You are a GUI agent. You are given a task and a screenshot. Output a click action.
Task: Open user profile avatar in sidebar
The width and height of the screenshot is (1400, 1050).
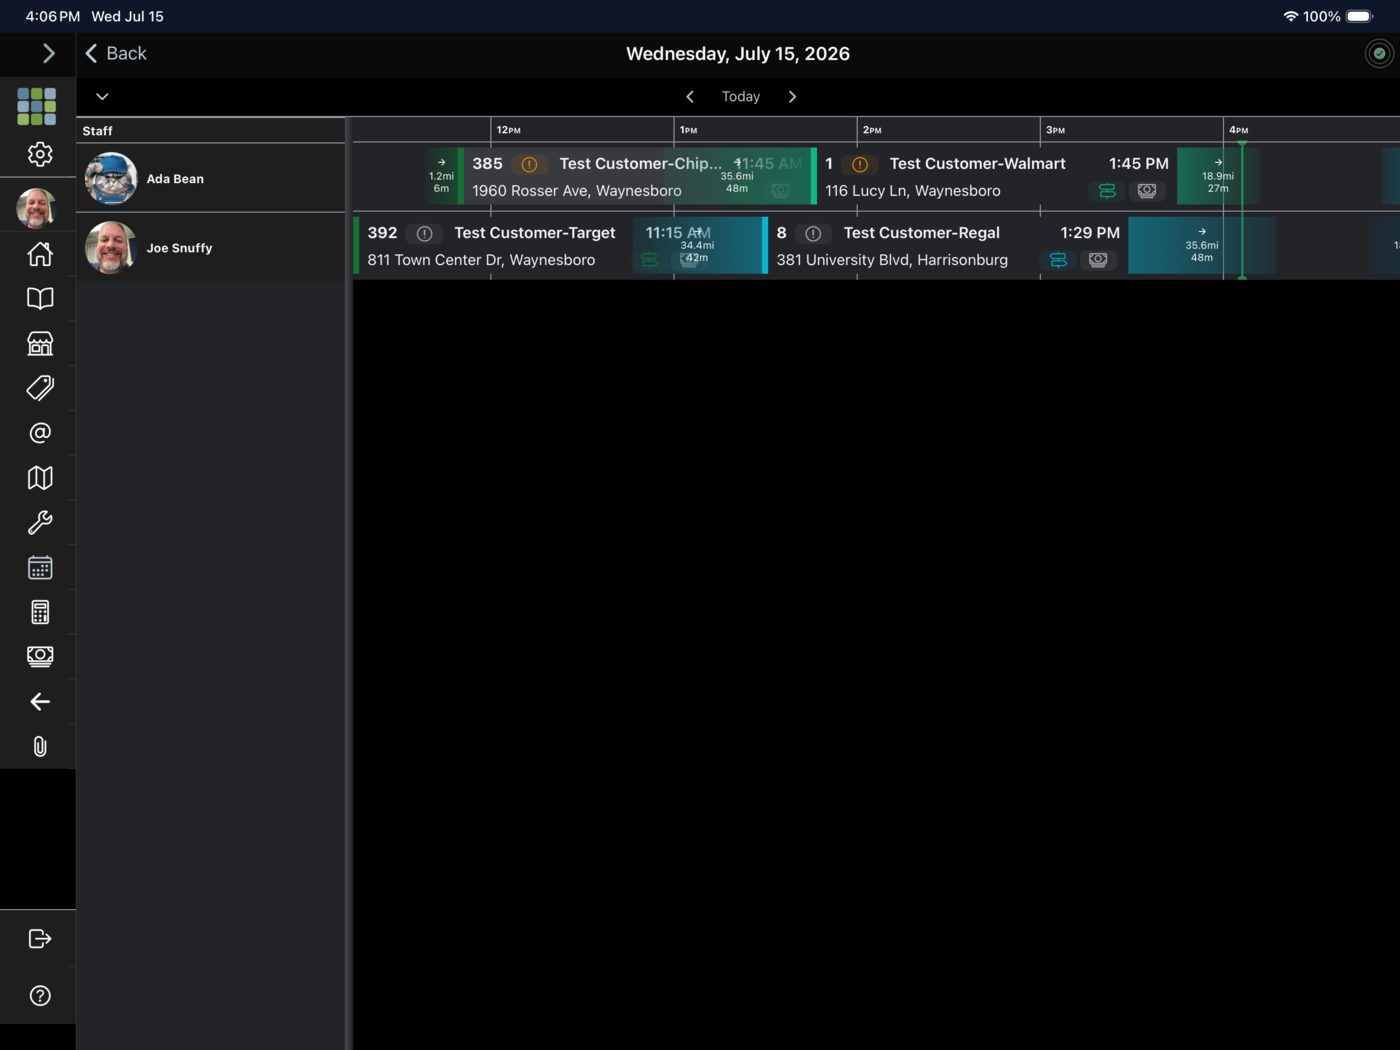(37, 208)
